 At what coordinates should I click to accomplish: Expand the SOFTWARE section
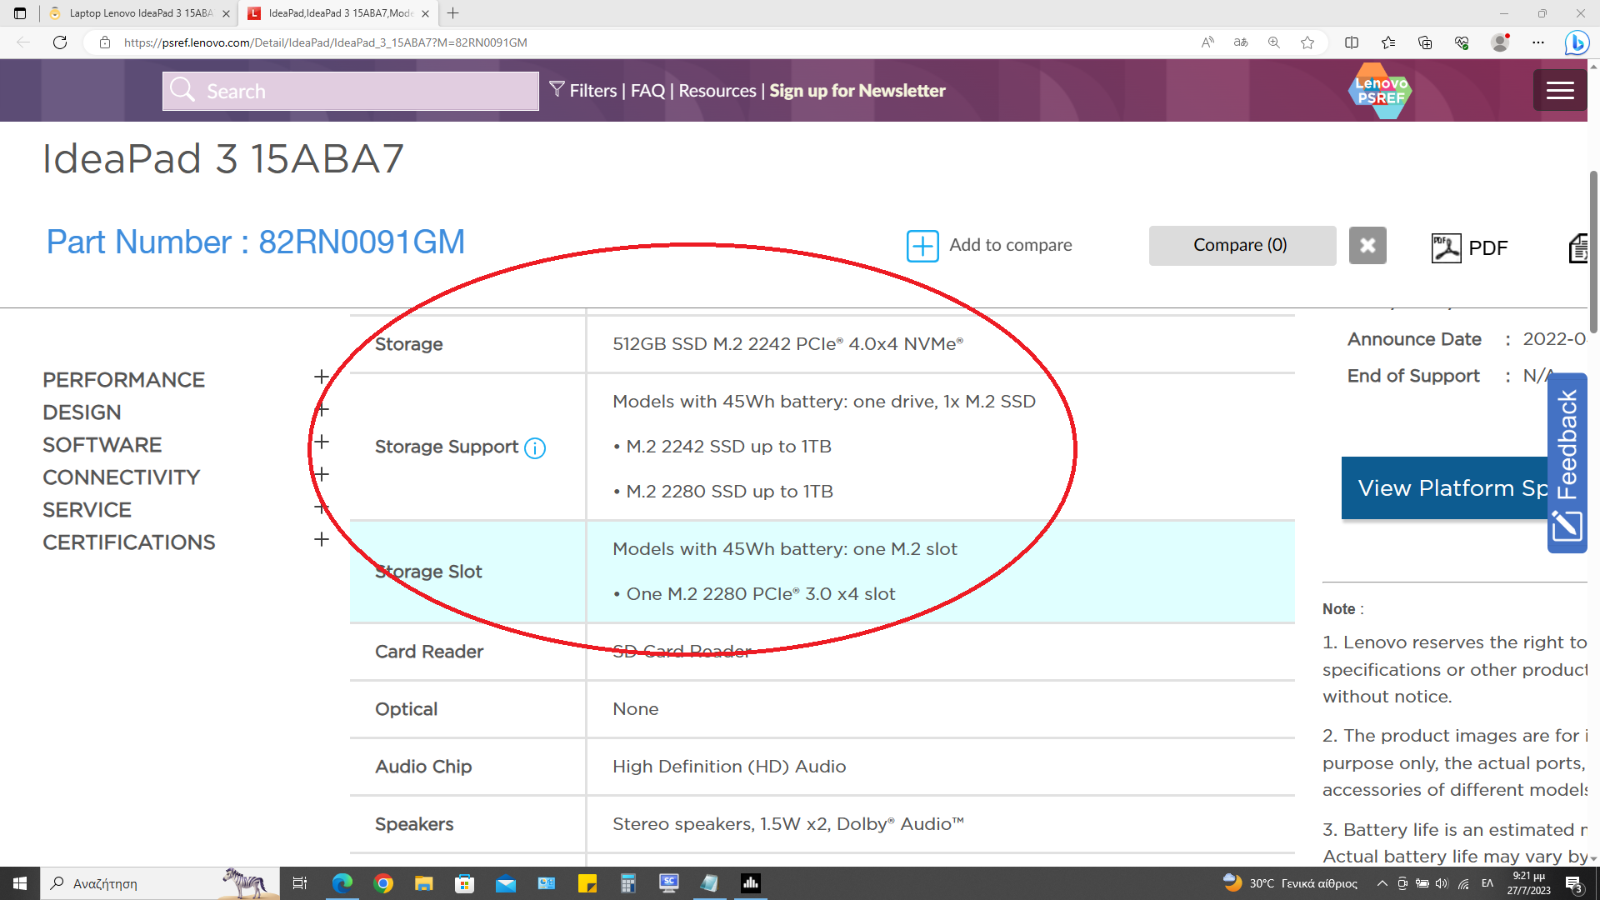(321, 442)
